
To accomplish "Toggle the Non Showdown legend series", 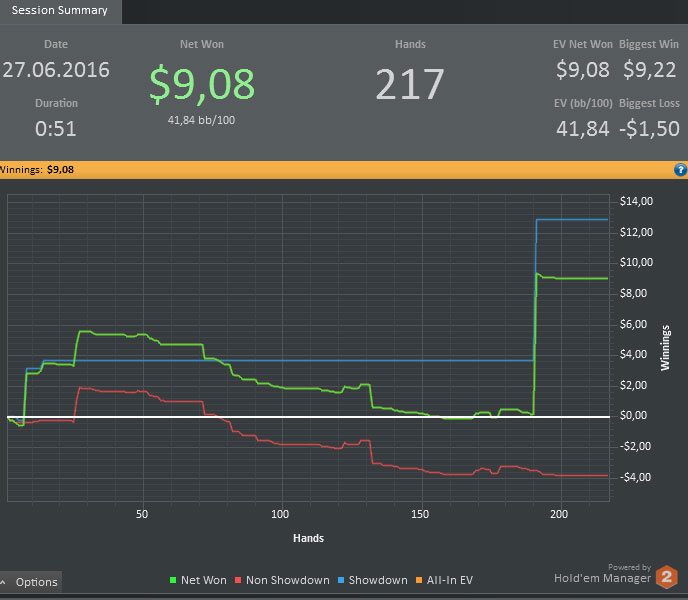I will 282,580.
